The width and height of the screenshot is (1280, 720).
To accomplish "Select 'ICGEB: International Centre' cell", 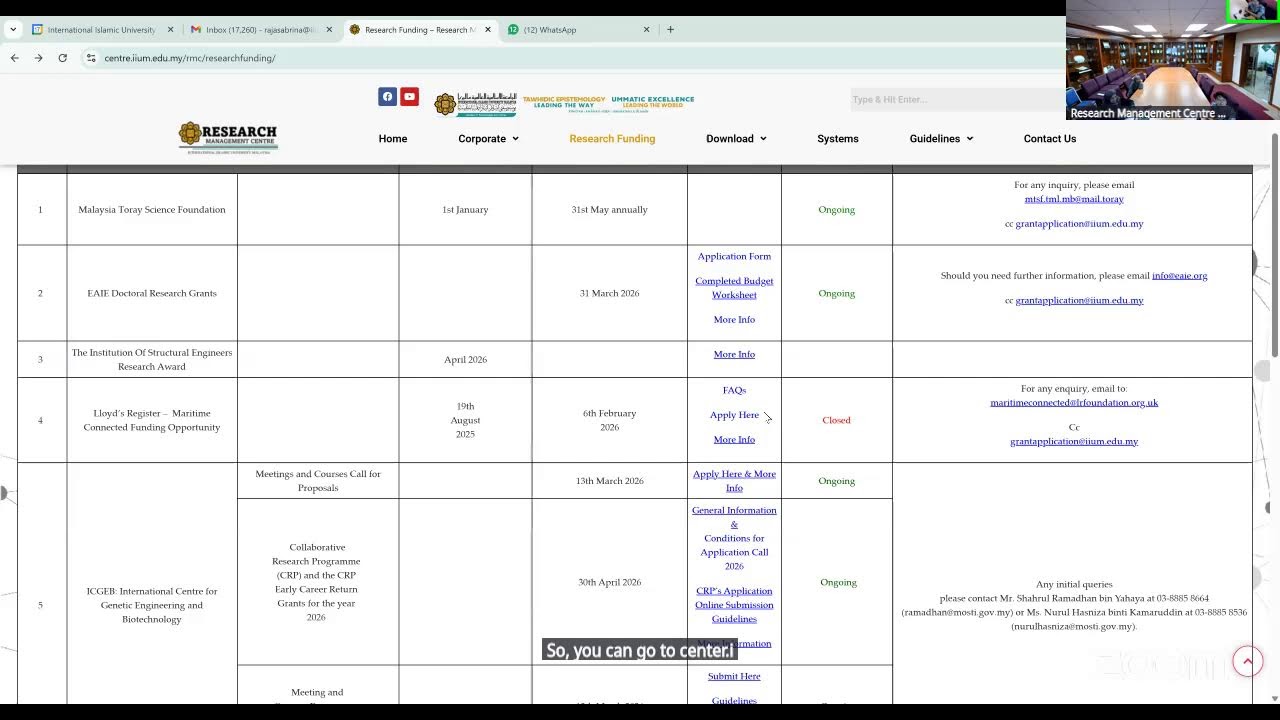I will [x=152, y=606].
